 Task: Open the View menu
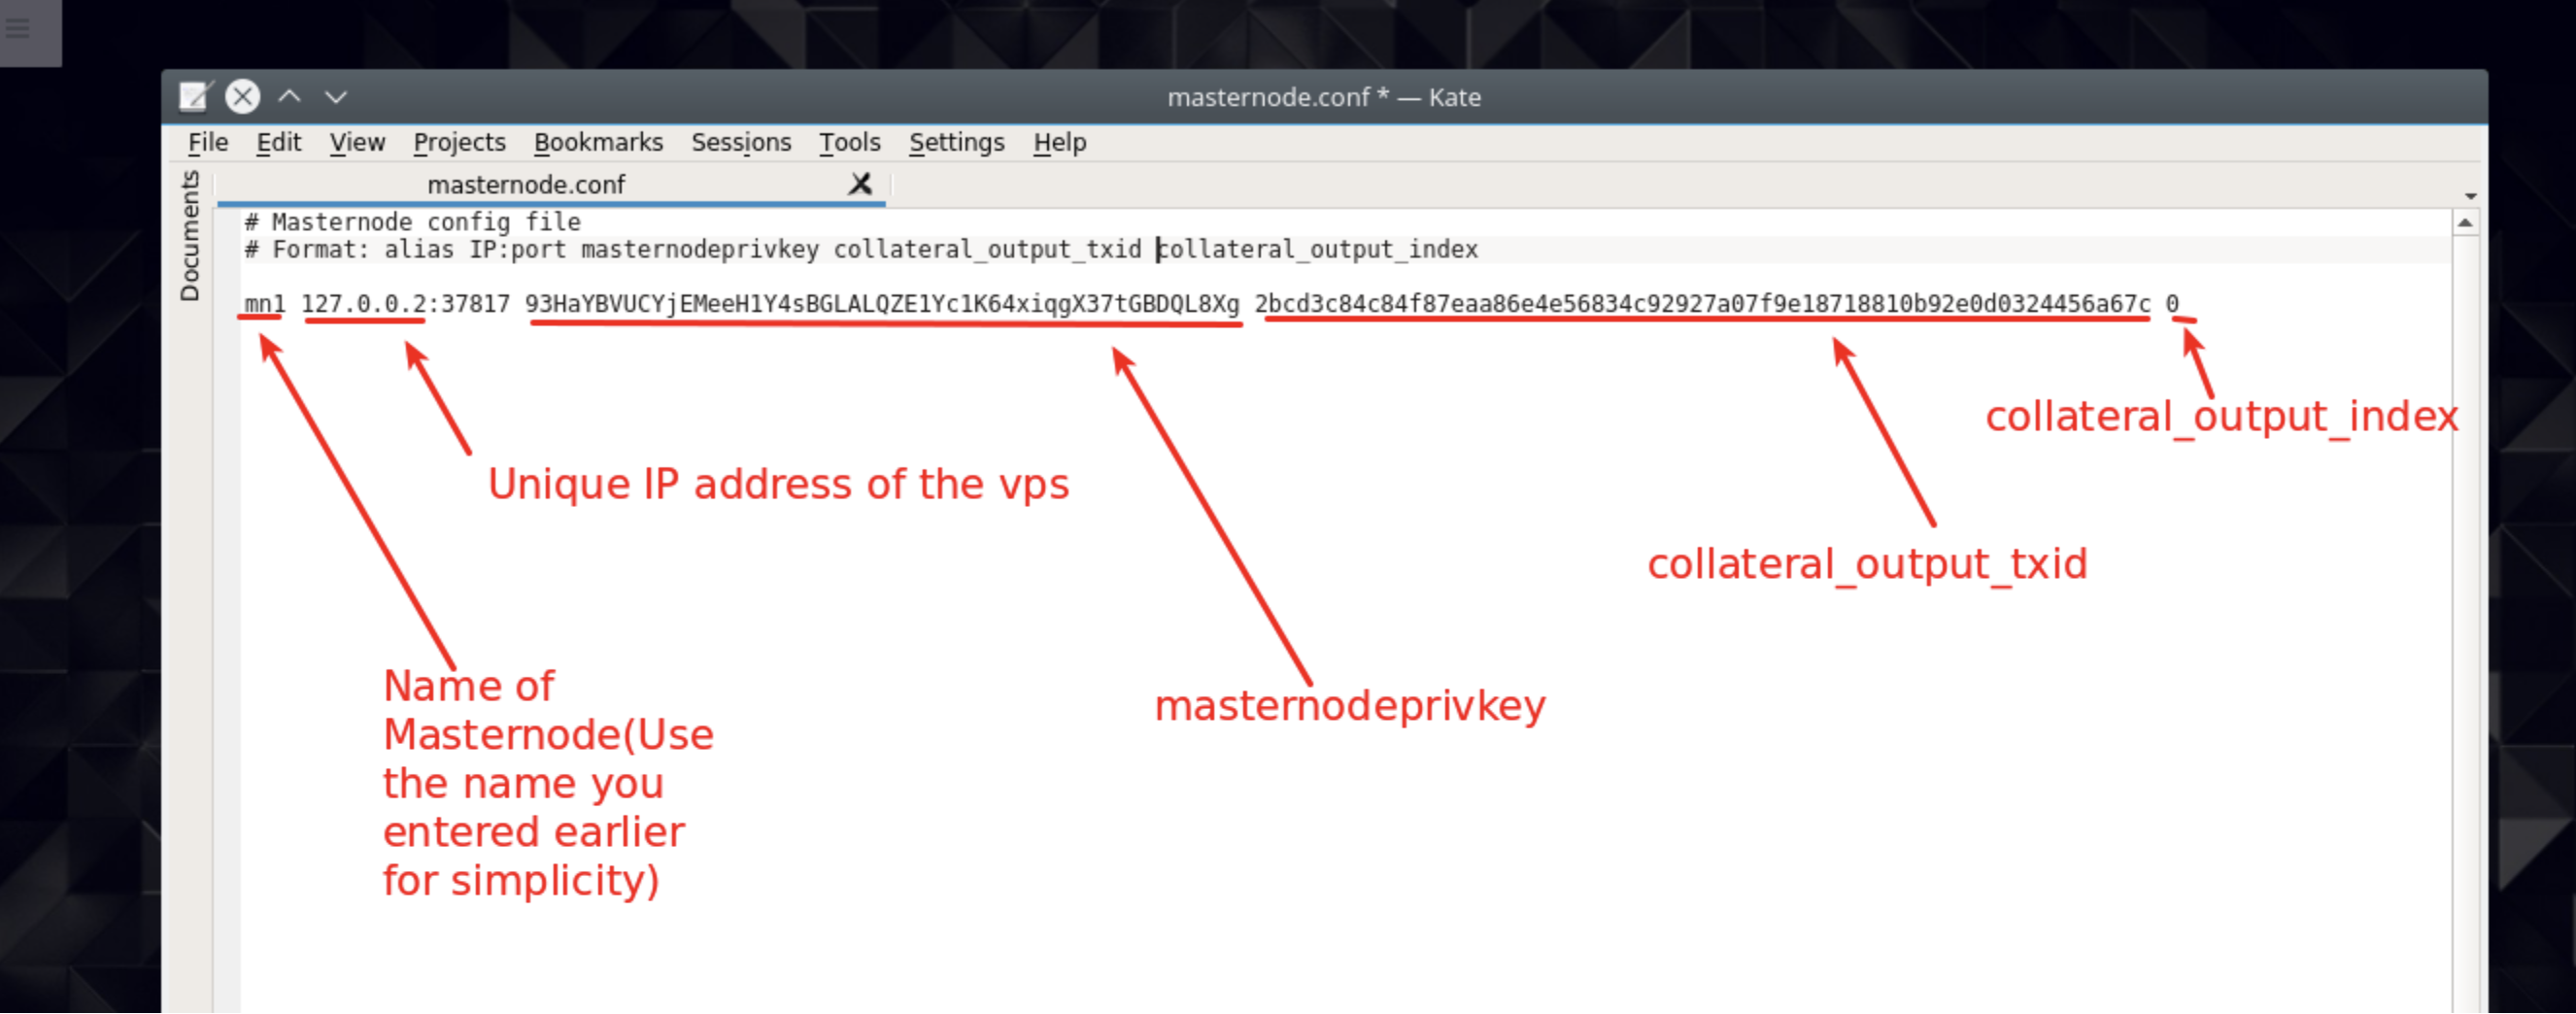click(x=357, y=143)
